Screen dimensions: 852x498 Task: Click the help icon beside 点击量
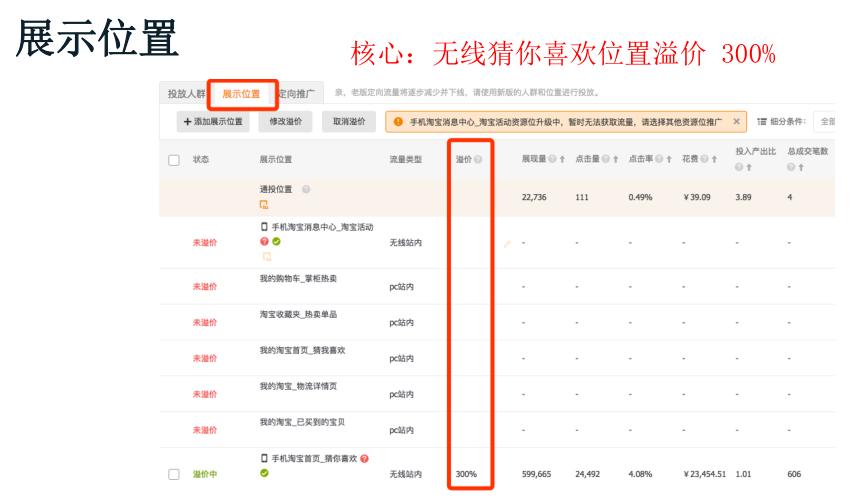point(605,159)
